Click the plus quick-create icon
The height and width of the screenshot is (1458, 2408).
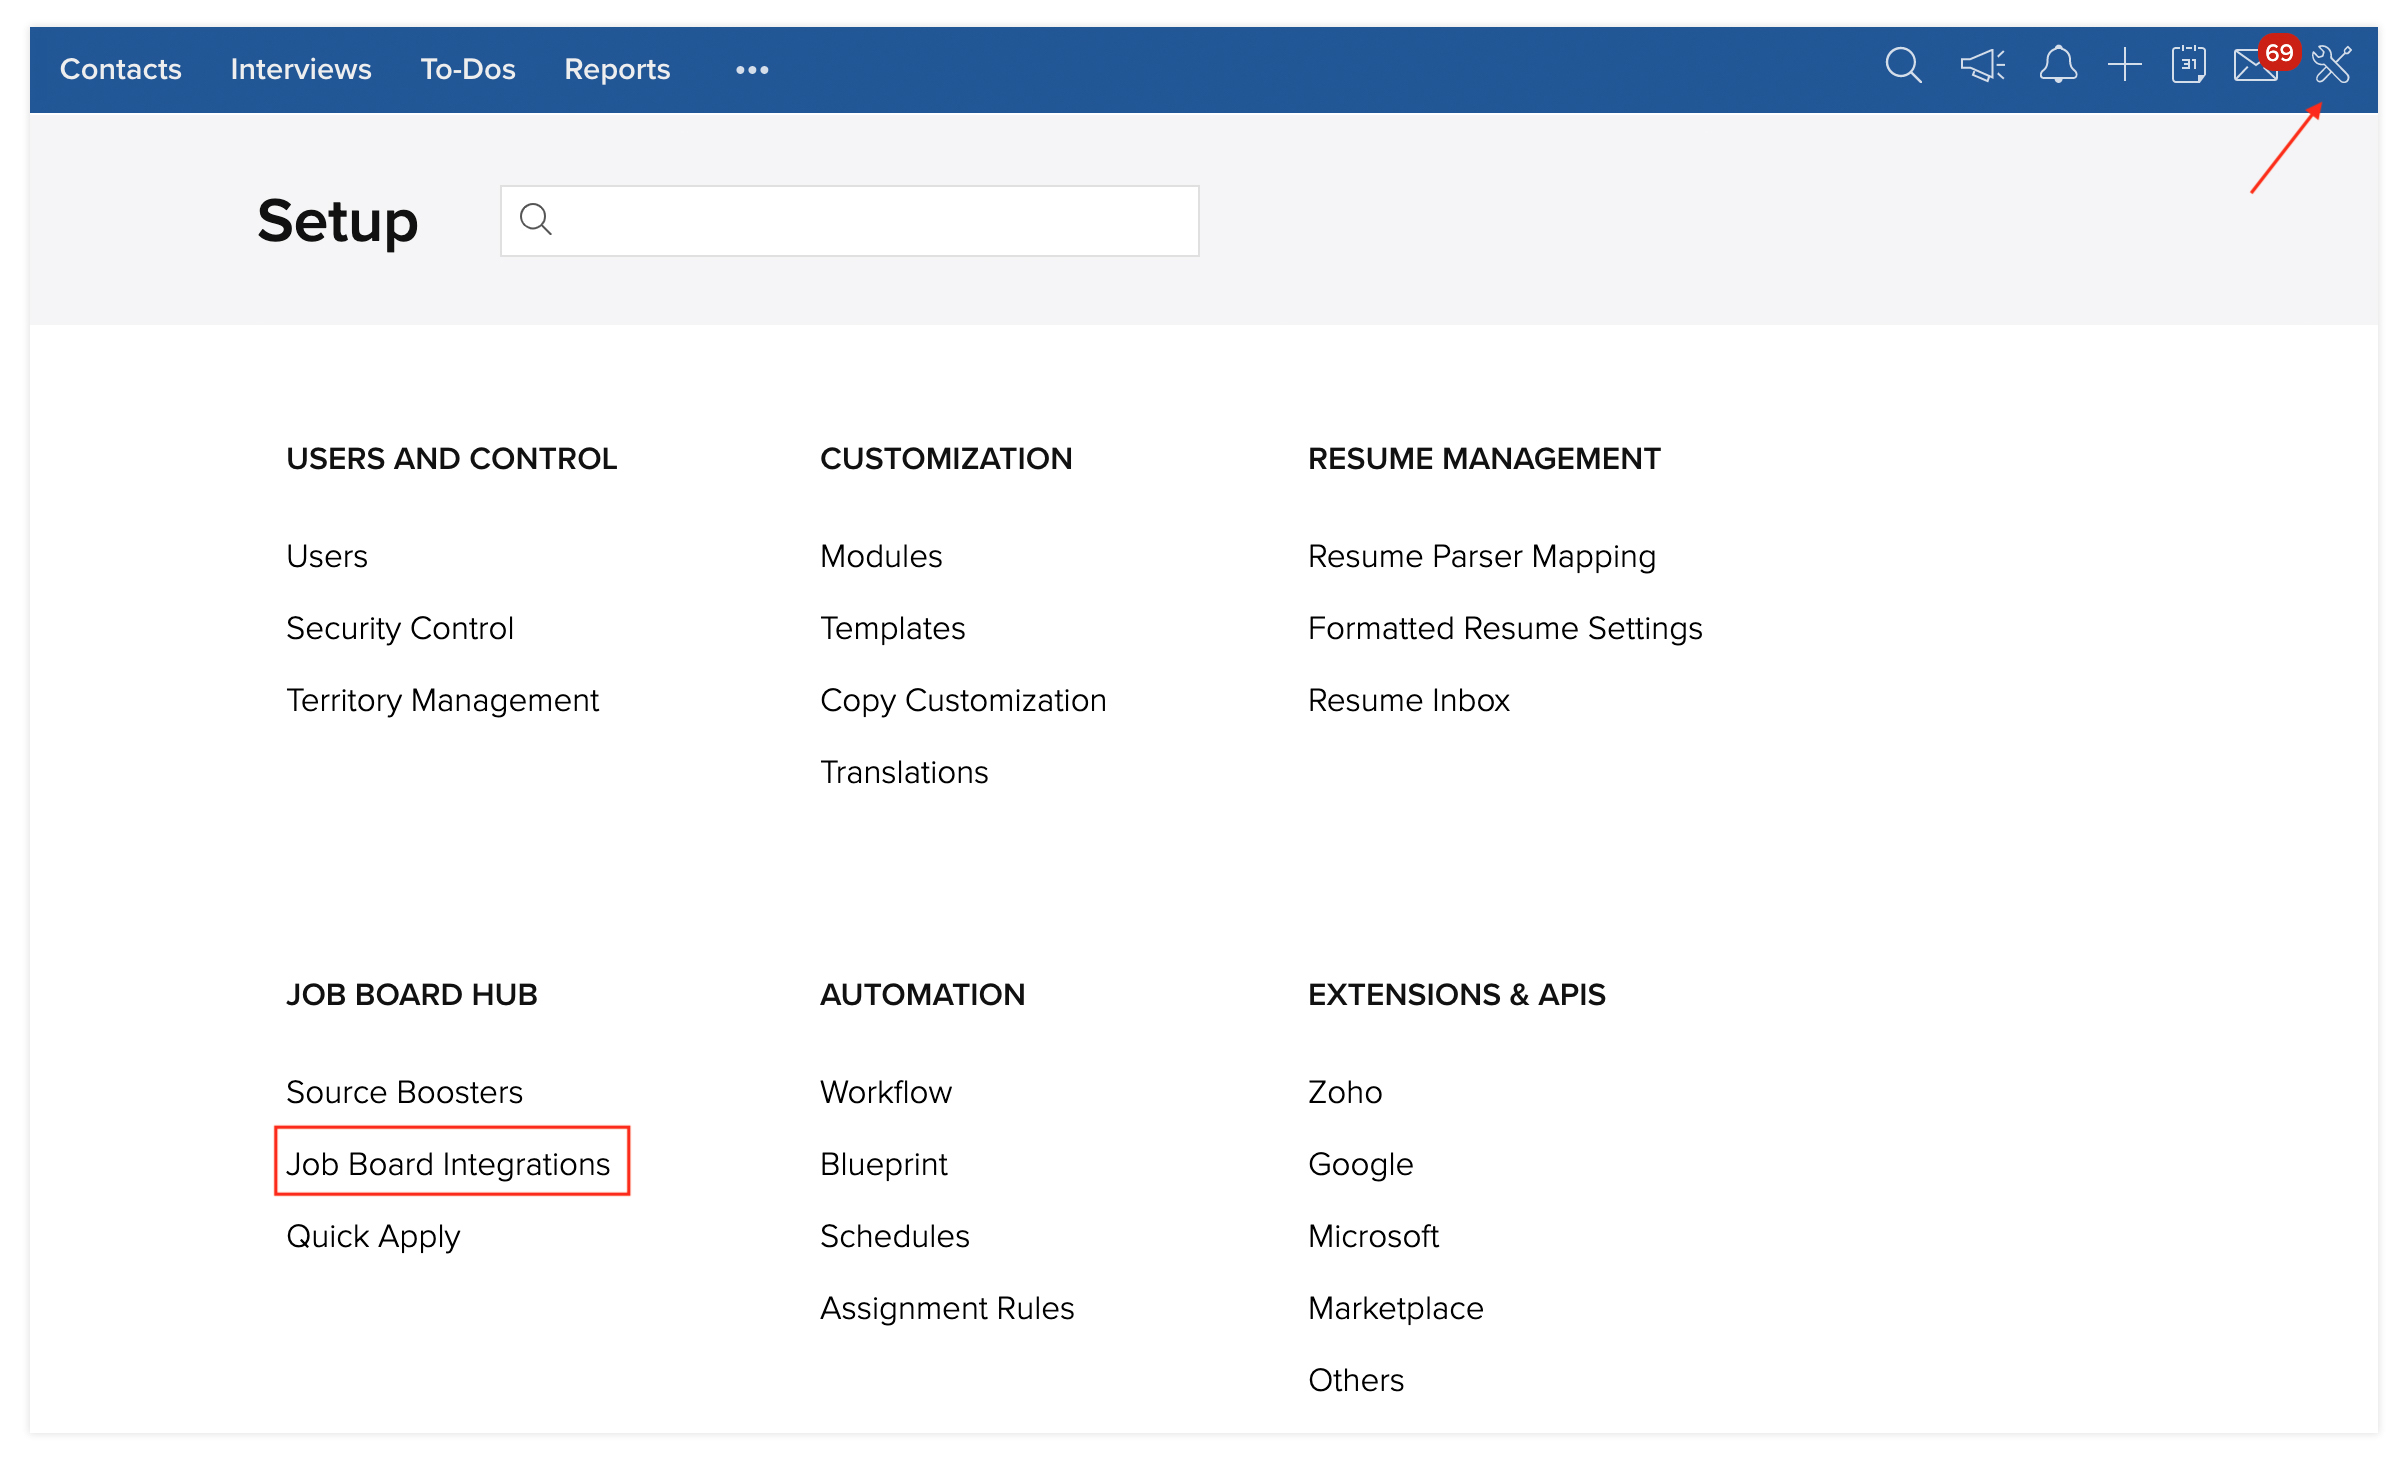(2124, 66)
